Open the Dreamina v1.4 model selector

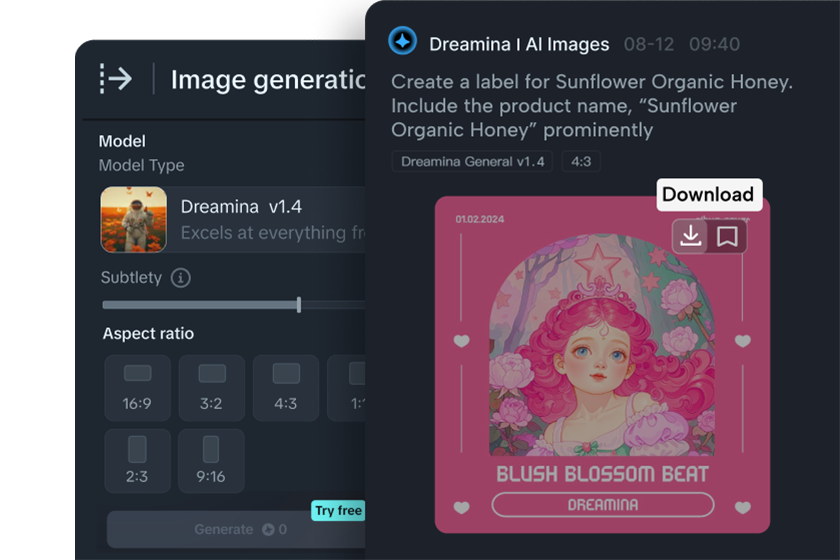pos(233,219)
